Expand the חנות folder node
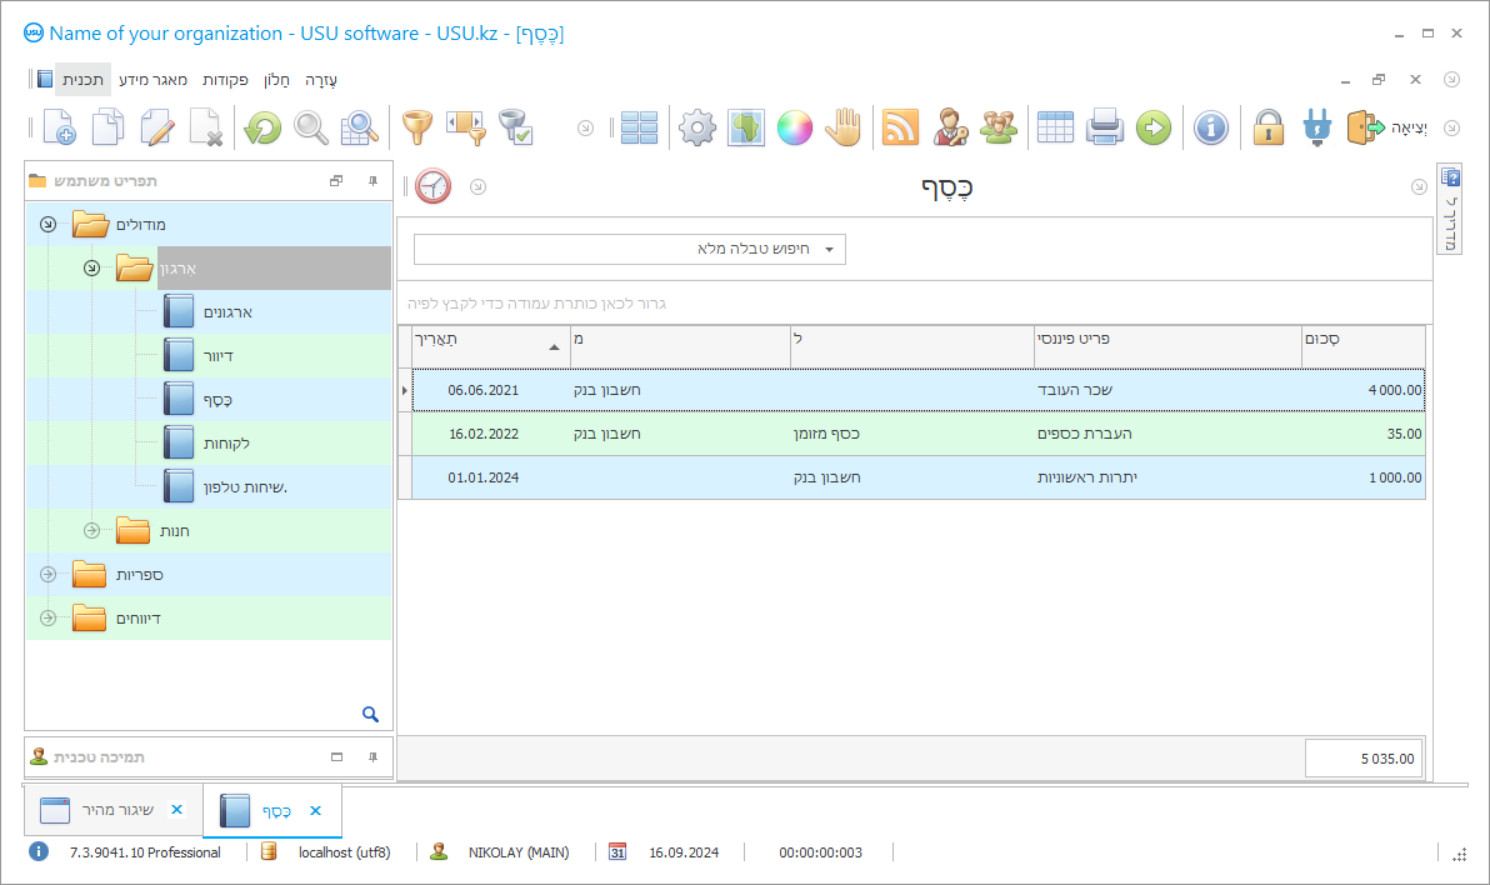The height and width of the screenshot is (885, 1490). (x=92, y=530)
